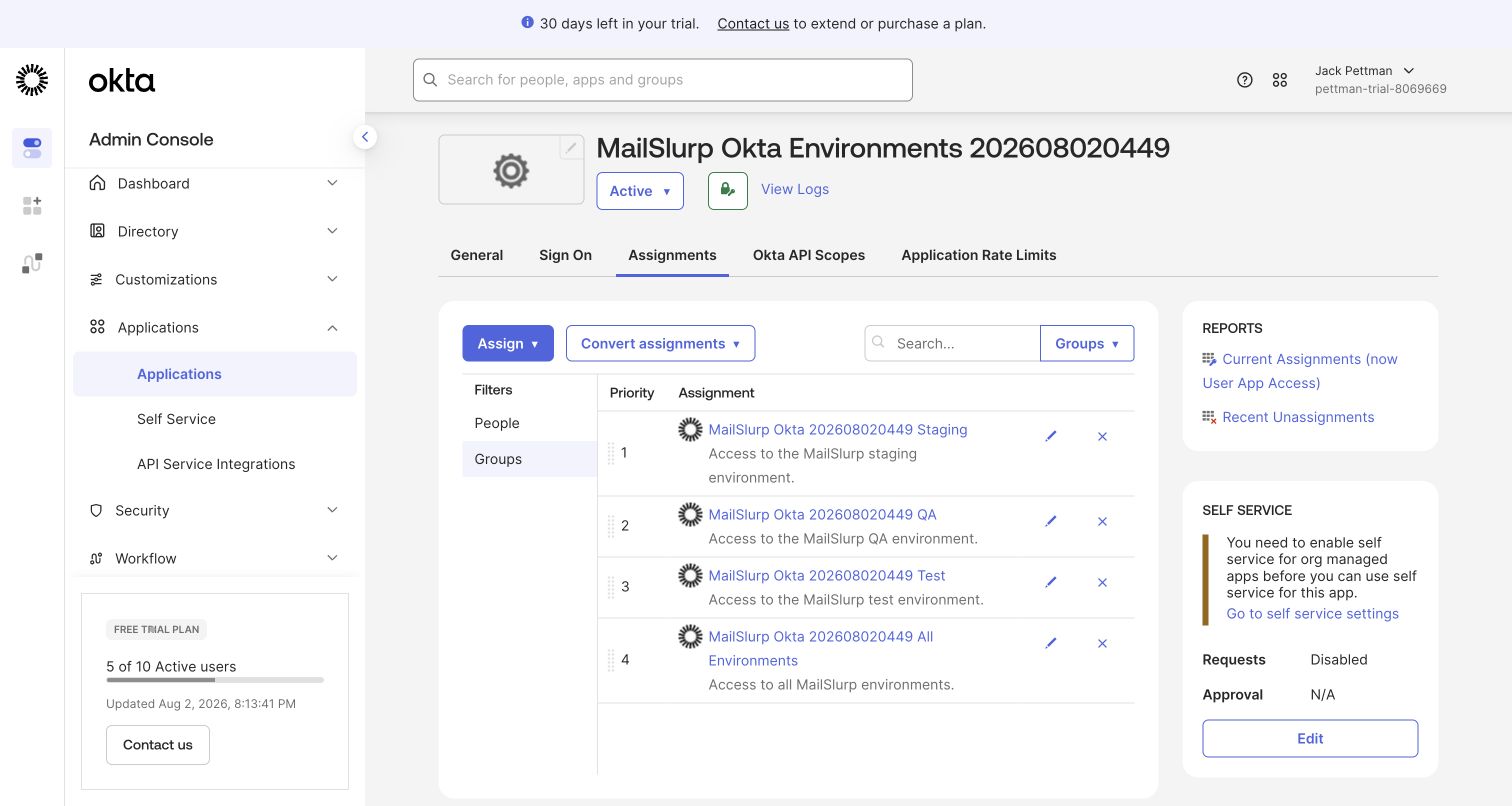Image resolution: width=1512 pixels, height=806 pixels.
Task: Click the Contact us link in banner
Action: click(753, 23)
